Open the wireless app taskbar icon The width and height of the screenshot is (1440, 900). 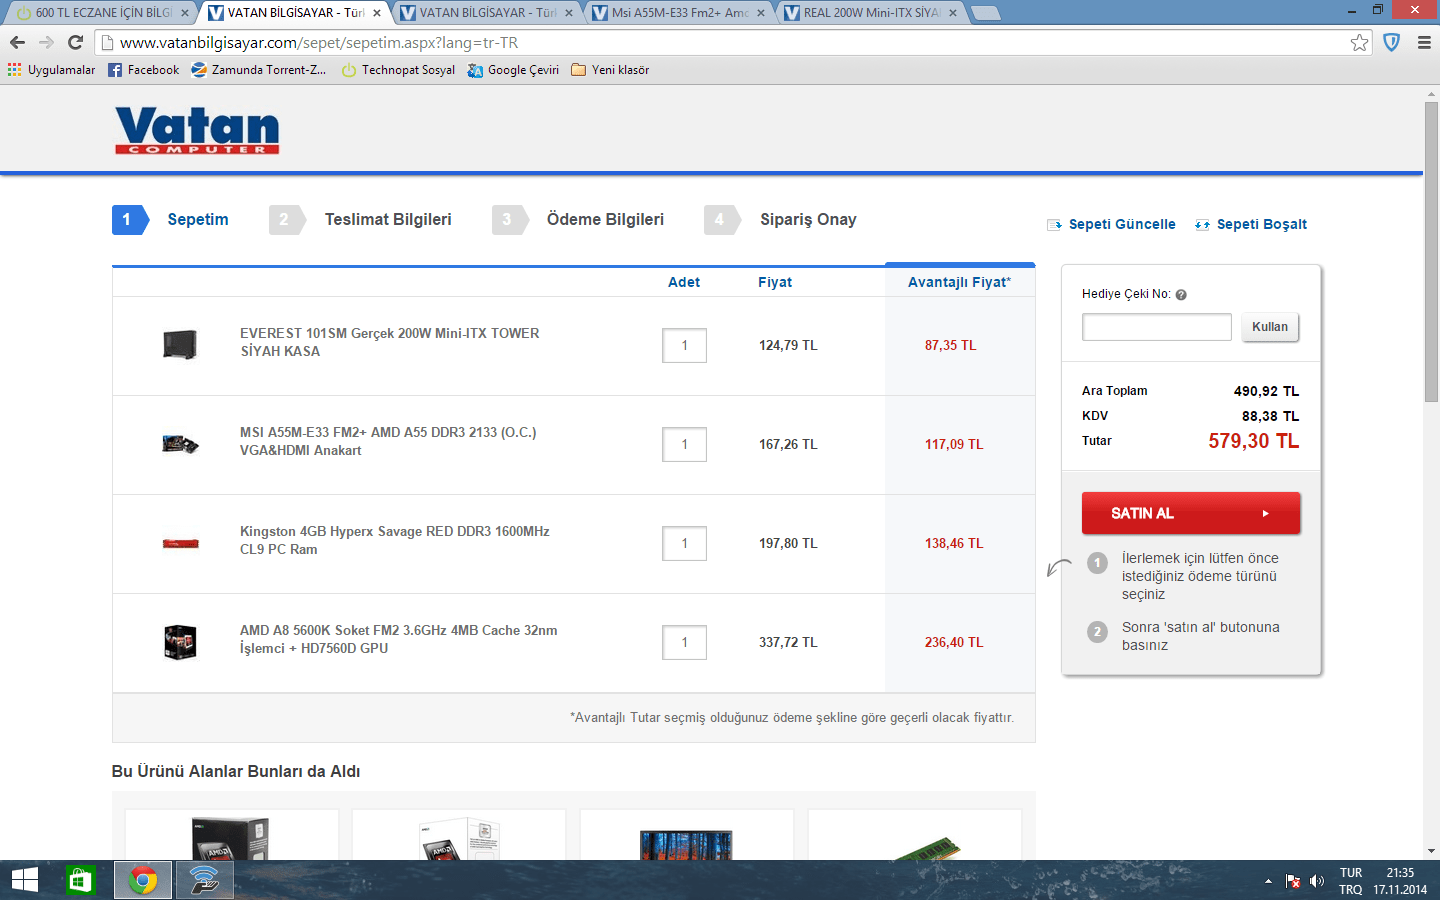pos(204,880)
